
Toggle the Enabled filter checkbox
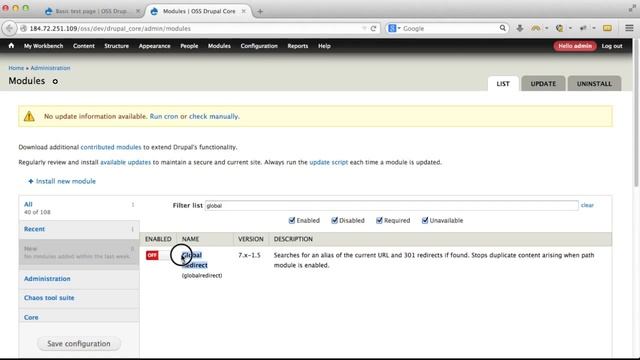pos(292,220)
